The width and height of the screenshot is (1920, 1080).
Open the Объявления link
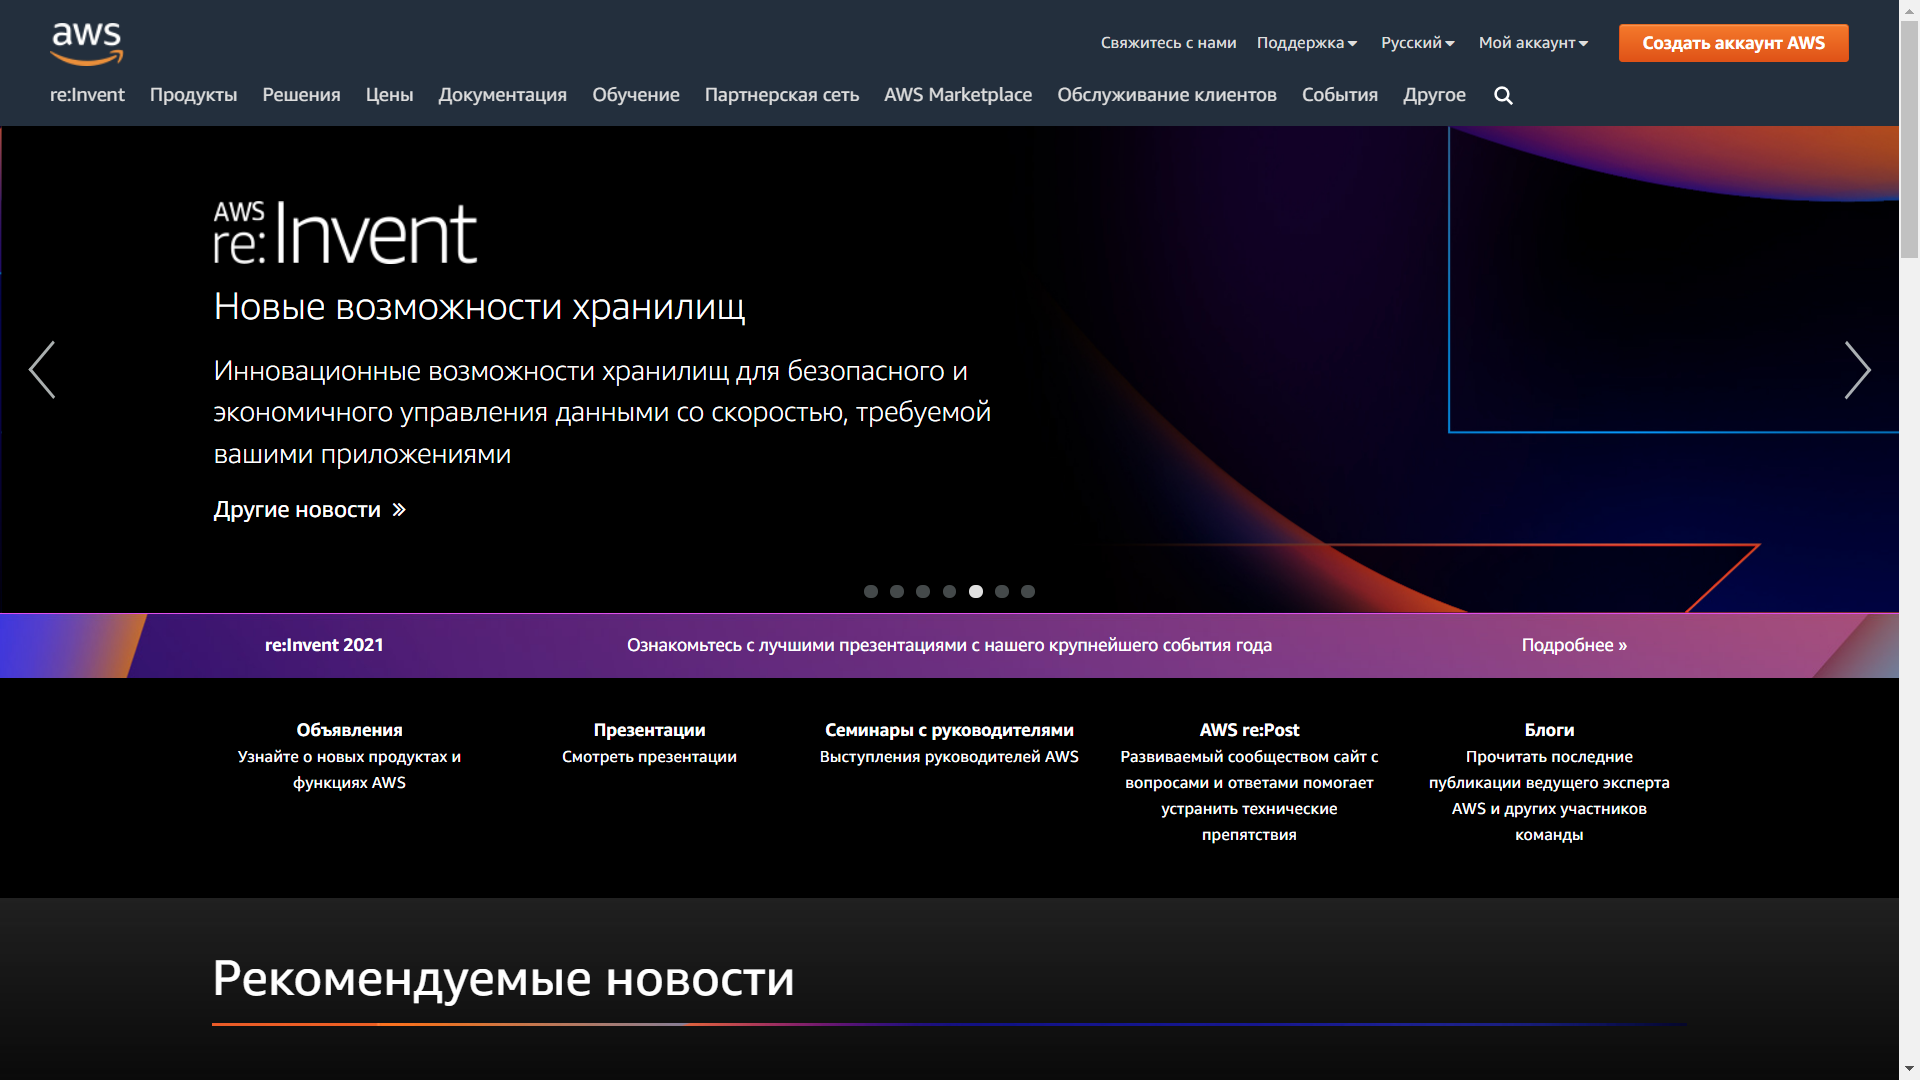[349, 730]
